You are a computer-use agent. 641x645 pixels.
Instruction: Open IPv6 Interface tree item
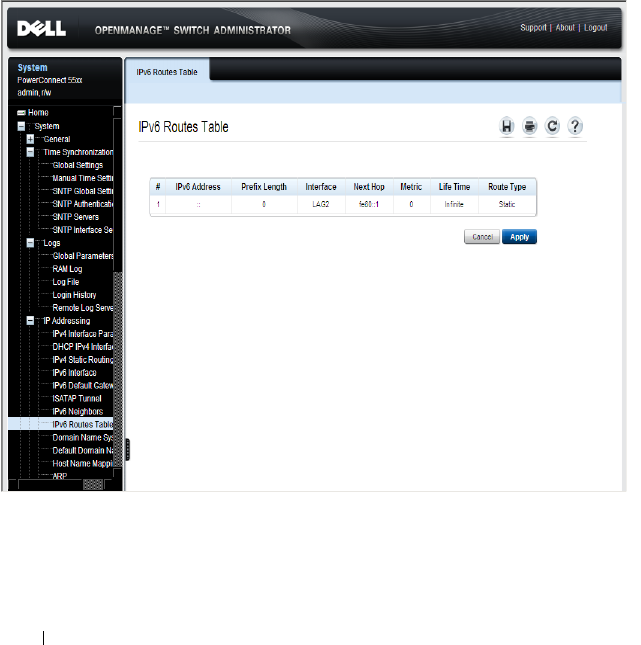tap(74, 373)
